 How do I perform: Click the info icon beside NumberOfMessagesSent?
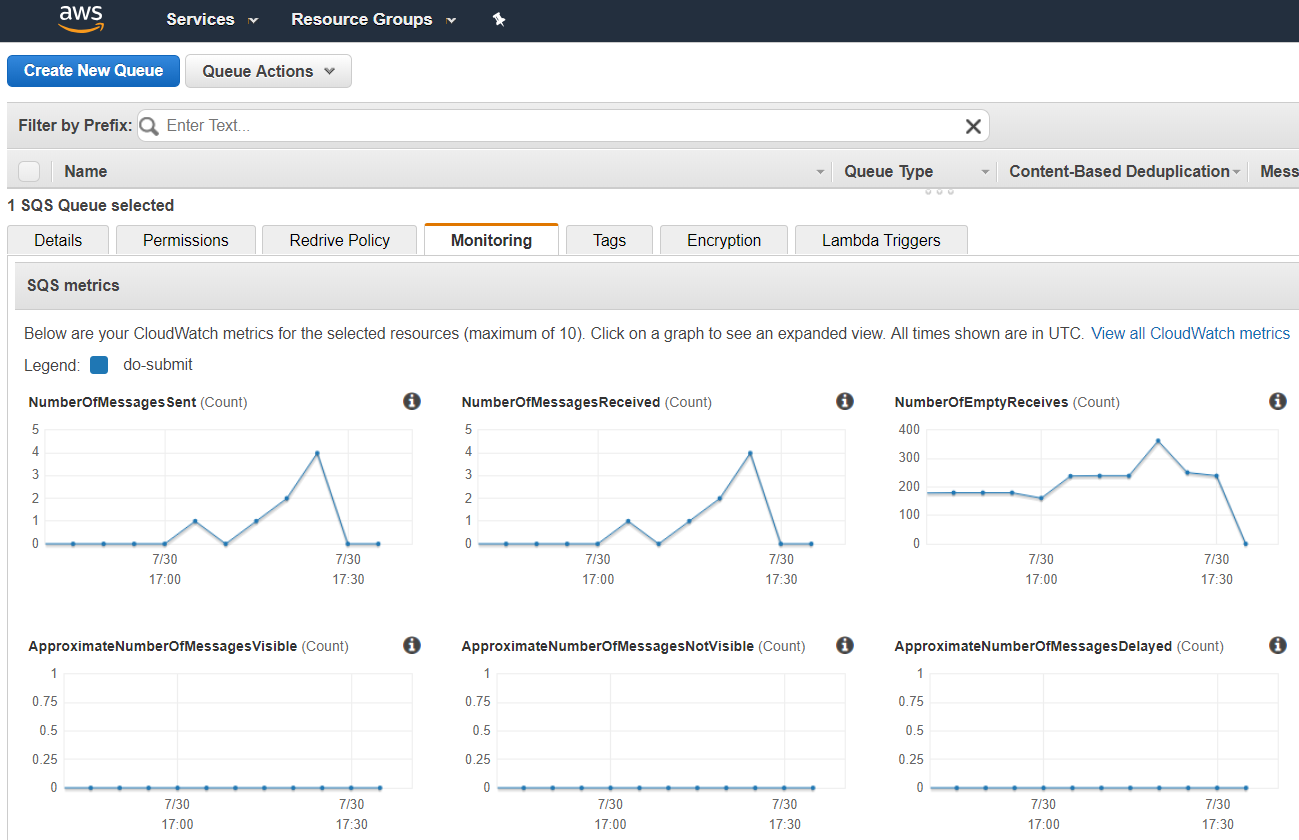(x=411, y=401)
